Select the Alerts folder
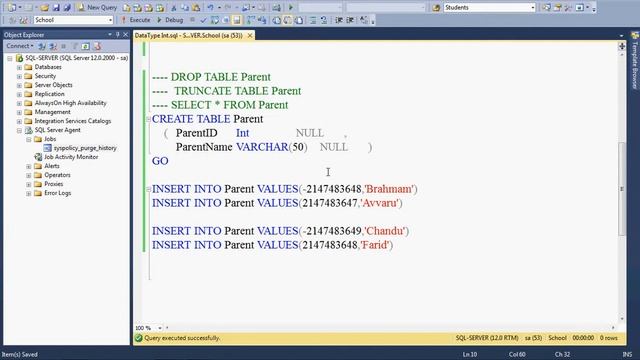 pyautogui.click(x=51, y=166)
